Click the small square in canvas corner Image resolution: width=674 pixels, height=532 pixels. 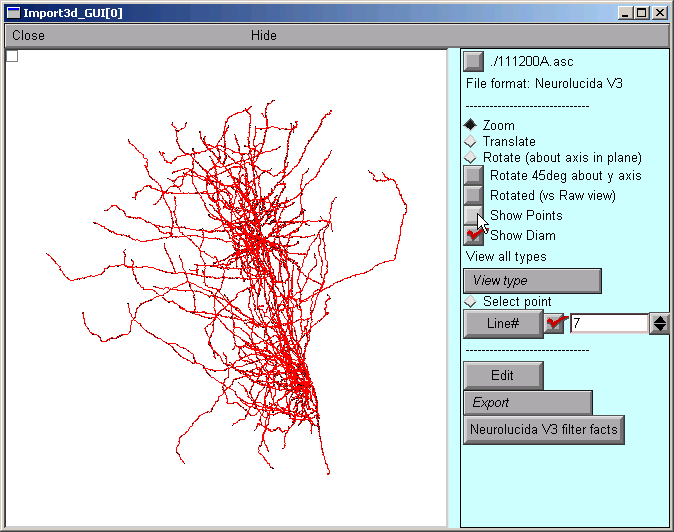tap(12, 56)
